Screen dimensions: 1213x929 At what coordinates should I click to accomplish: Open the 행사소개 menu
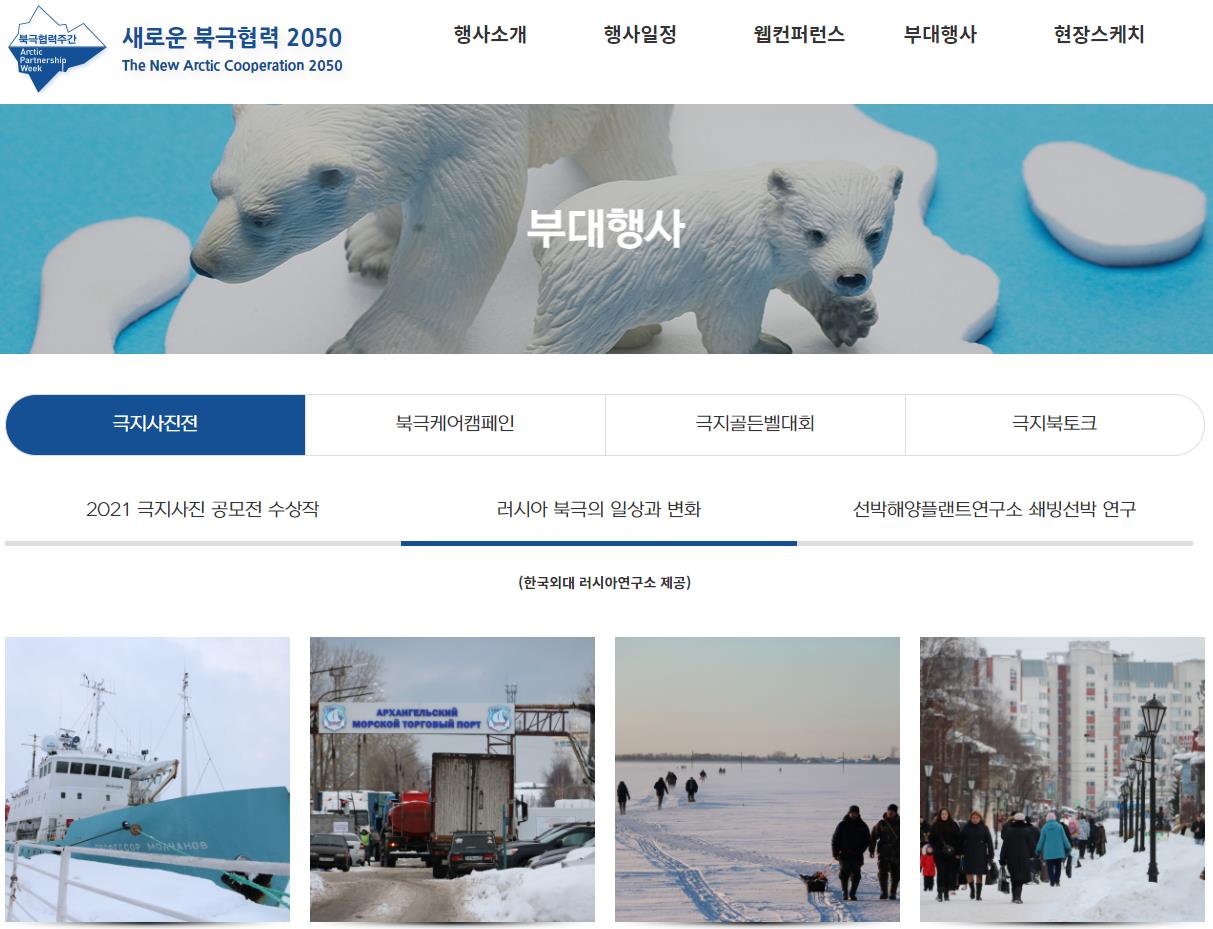click(490, 35)
